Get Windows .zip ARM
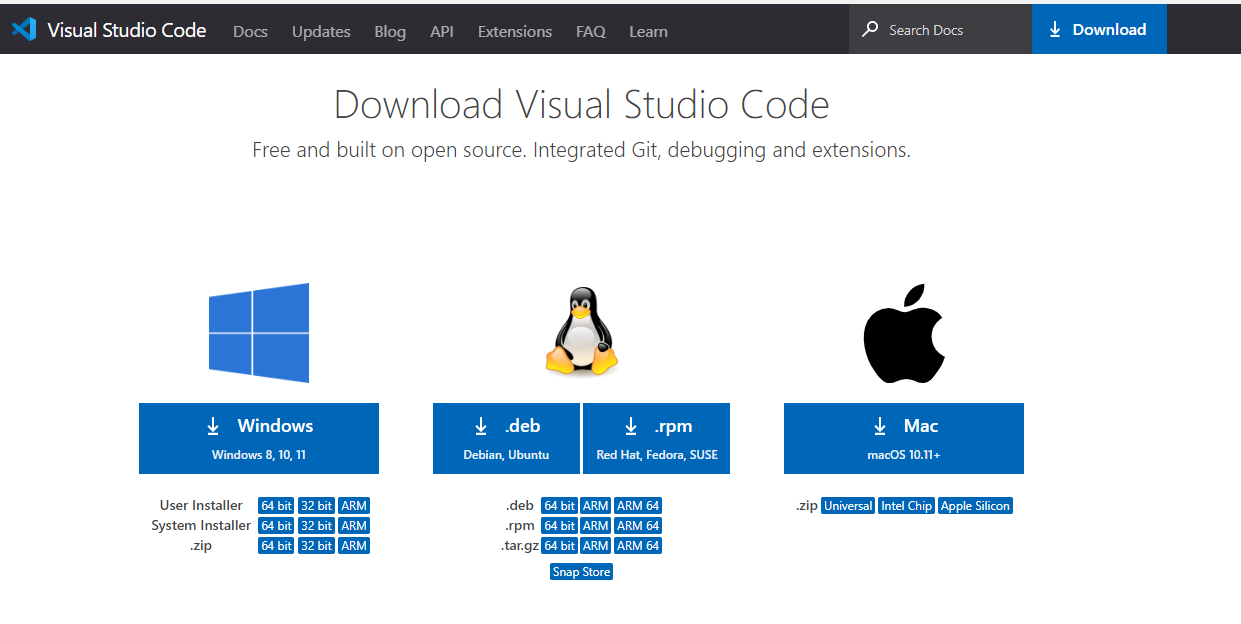Screen dimensions: 1241x624 point(354,546)
